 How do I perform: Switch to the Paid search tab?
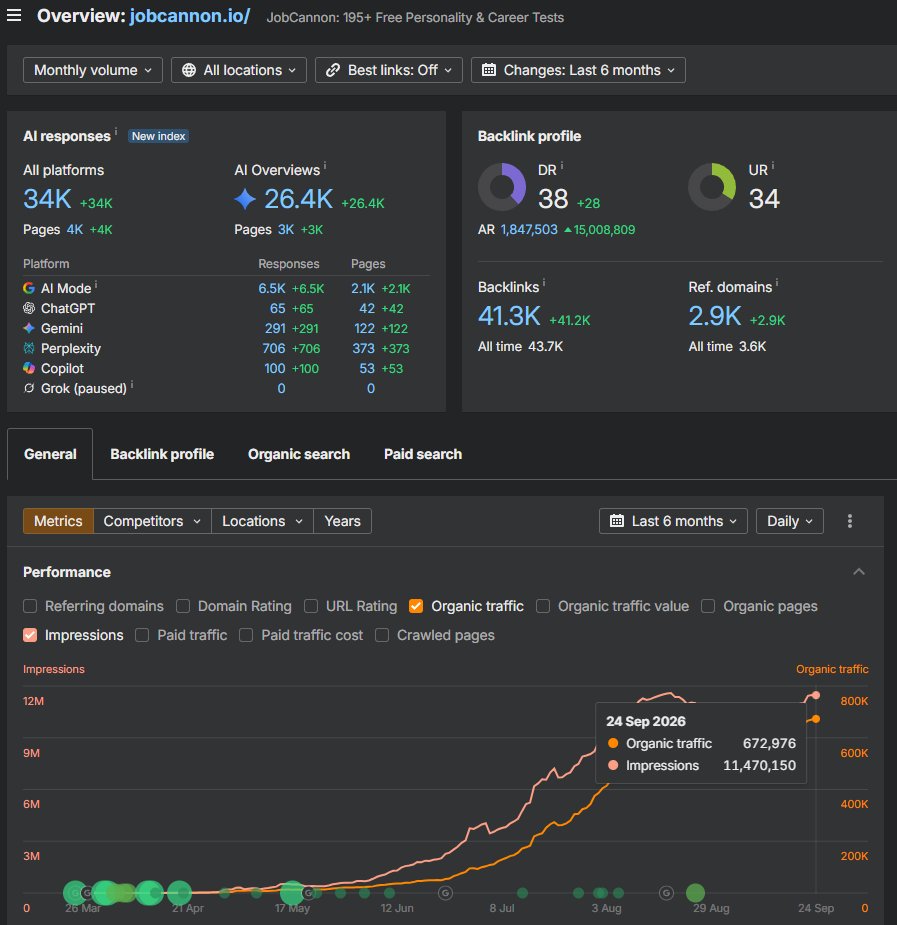pos(423,454)
